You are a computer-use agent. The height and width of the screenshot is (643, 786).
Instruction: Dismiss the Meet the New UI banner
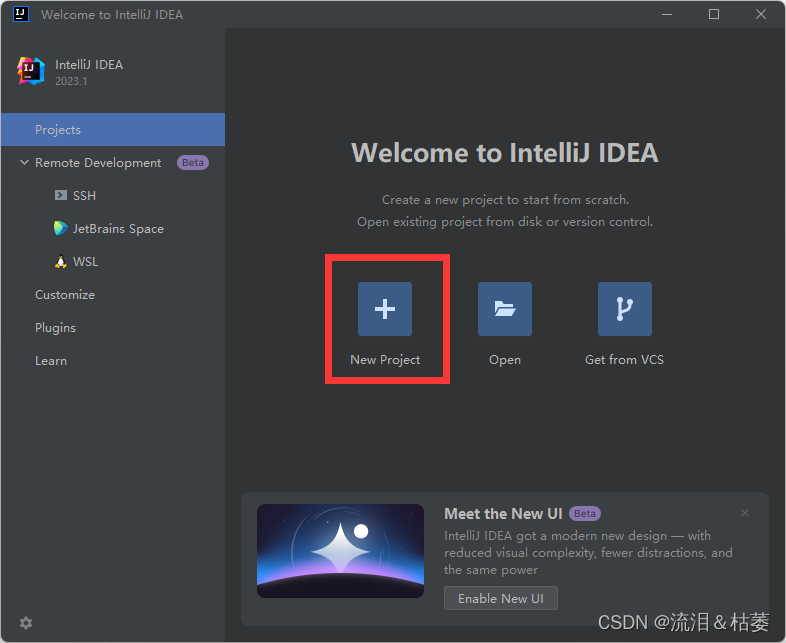(745, 513)
